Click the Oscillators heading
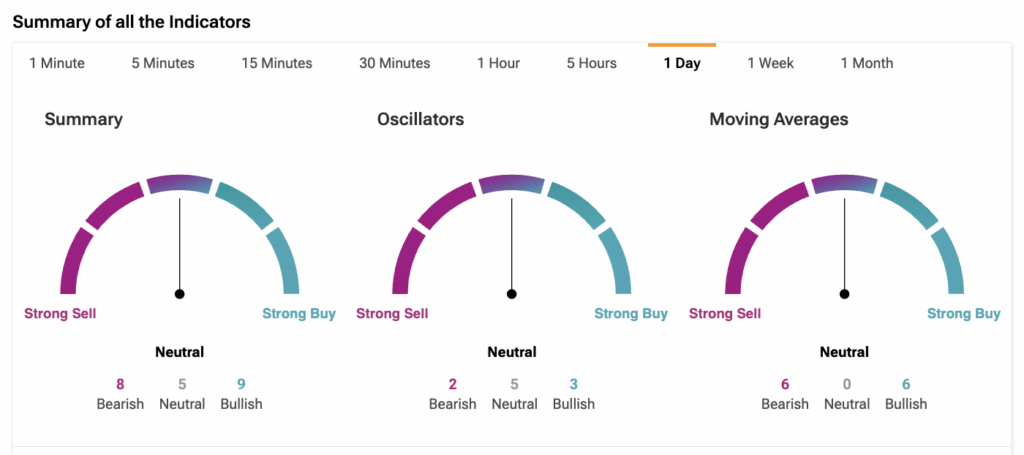Screen dimensions: 1024x455 (x=420, y=120)
